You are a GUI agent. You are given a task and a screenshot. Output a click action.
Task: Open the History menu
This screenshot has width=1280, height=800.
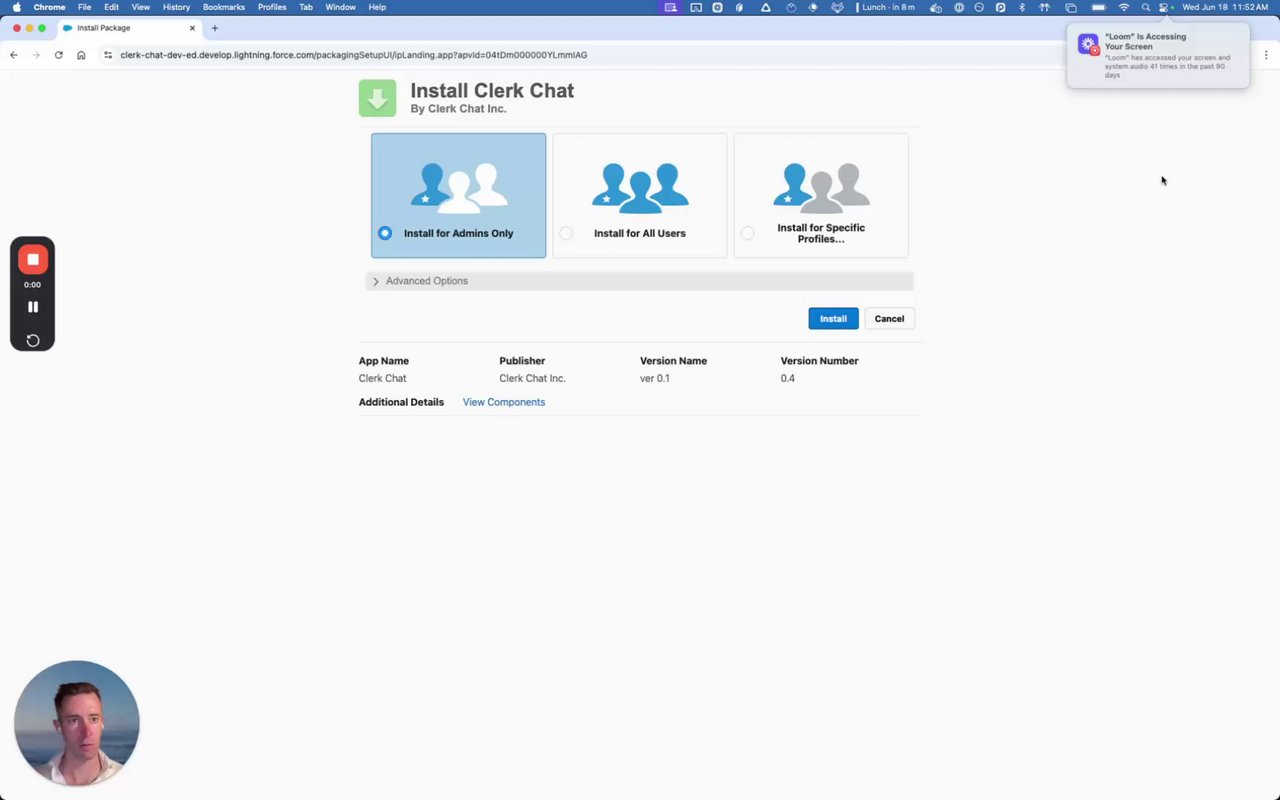tap(176, 7)
